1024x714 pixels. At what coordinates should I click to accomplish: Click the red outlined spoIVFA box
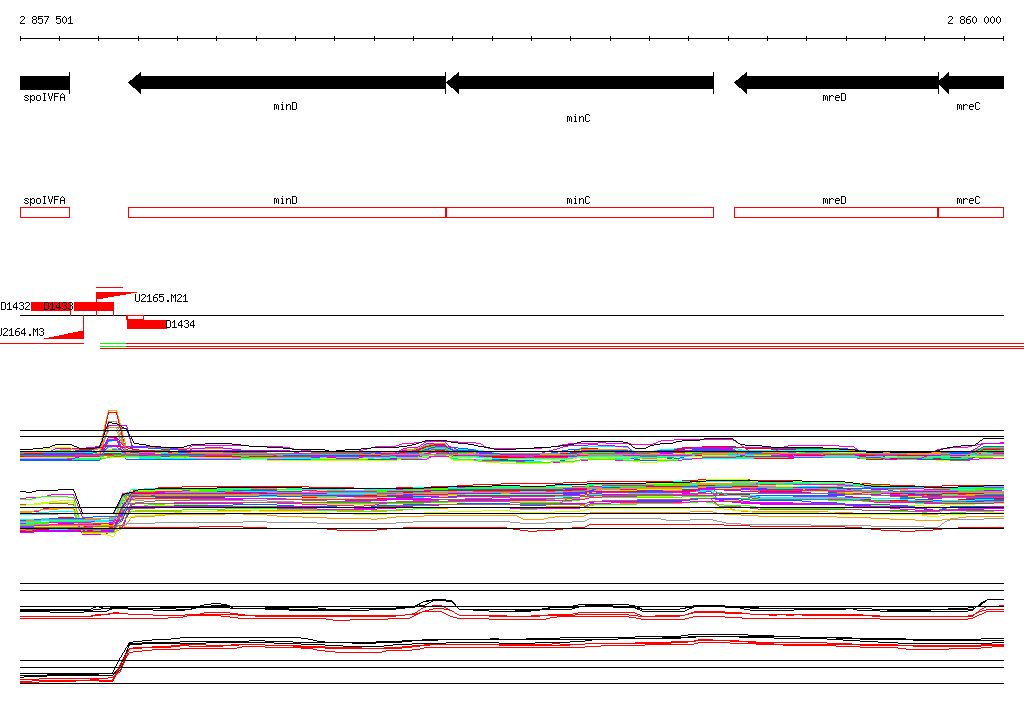point(44,212)
